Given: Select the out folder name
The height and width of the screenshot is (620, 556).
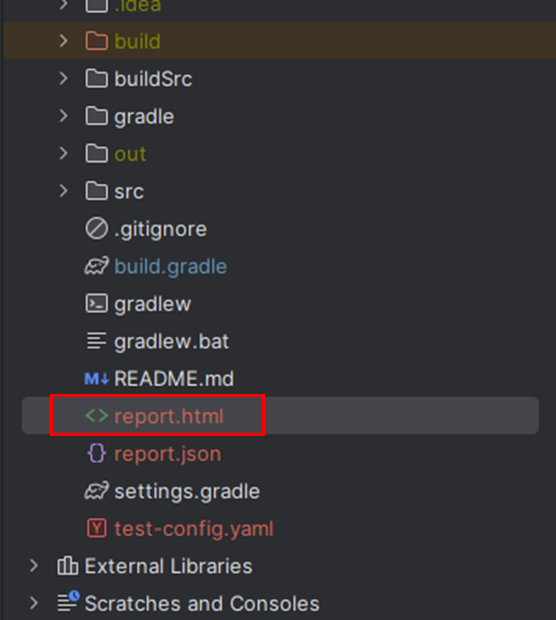Looking at the screenshot, I should pos(130,154).
